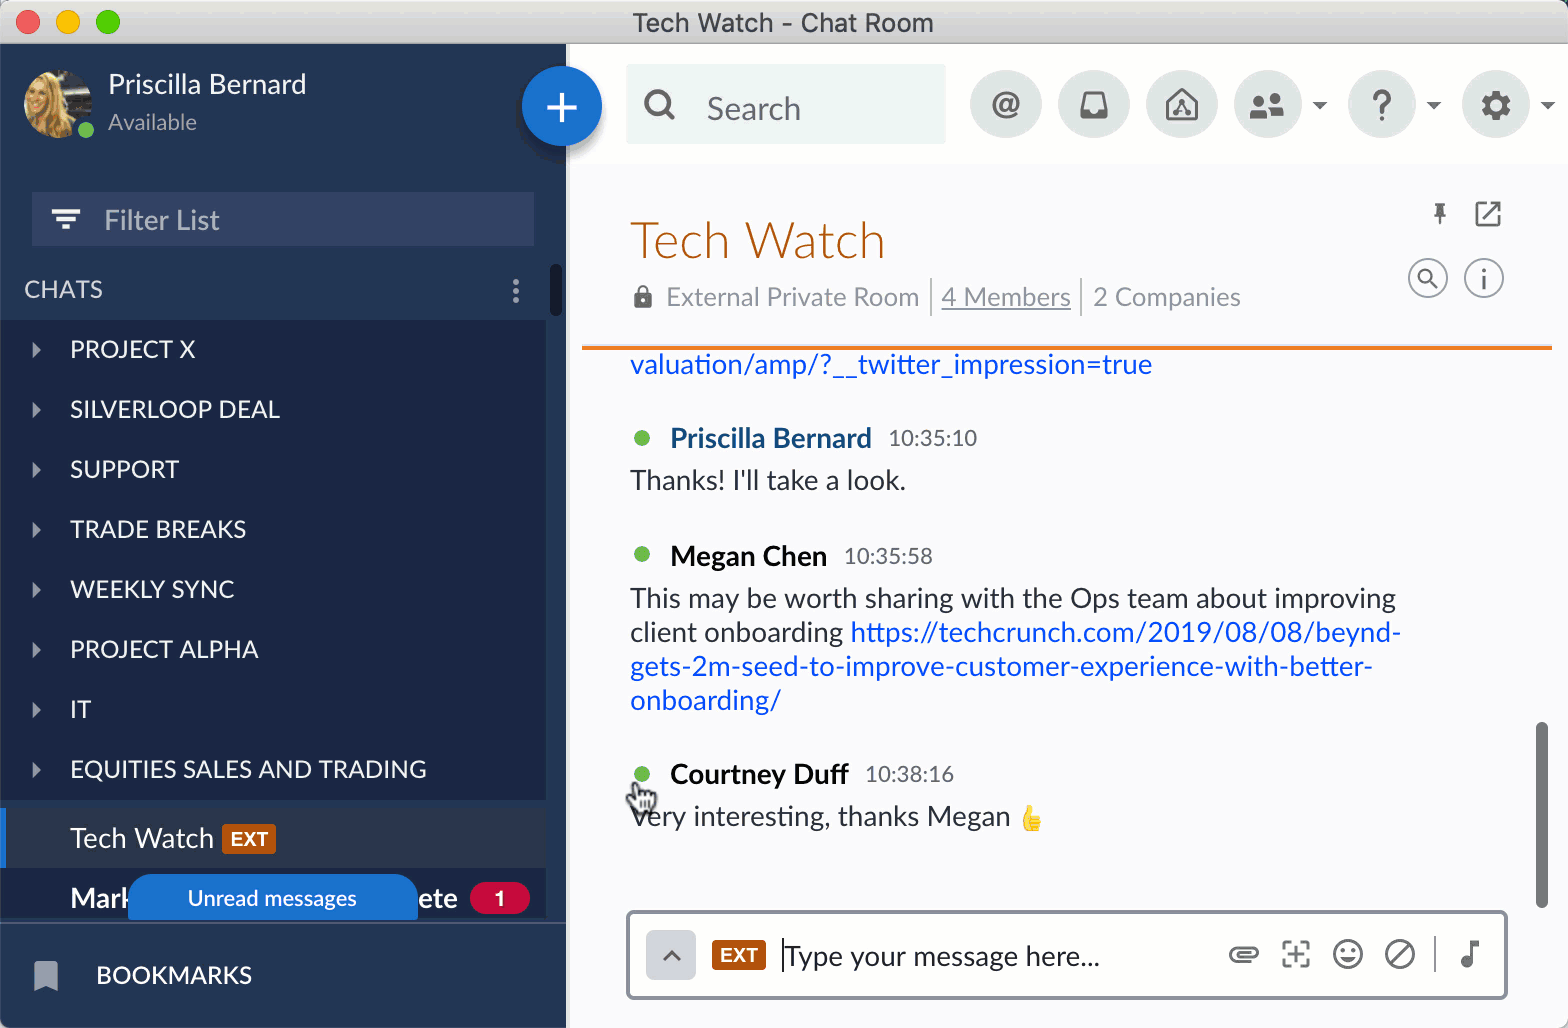The height and width of the screenshot is (1028, 1568).
Task: Click the blue plus new chat button
Action: tap(561, 107)
